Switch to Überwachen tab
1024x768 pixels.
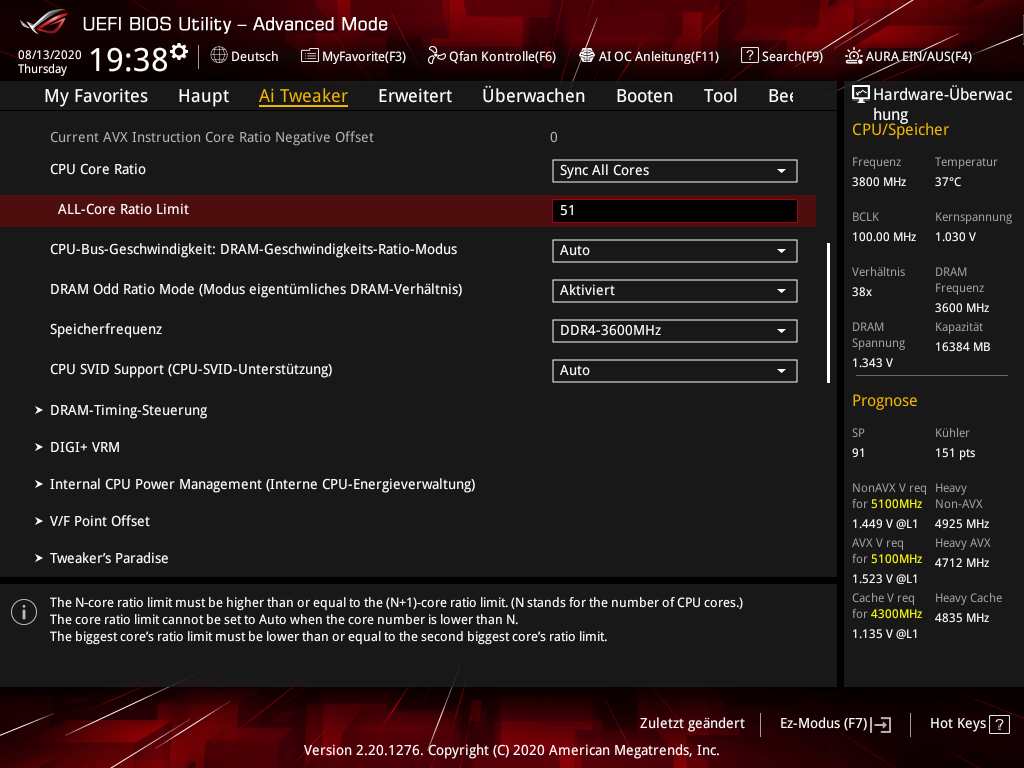coord(534,96)
